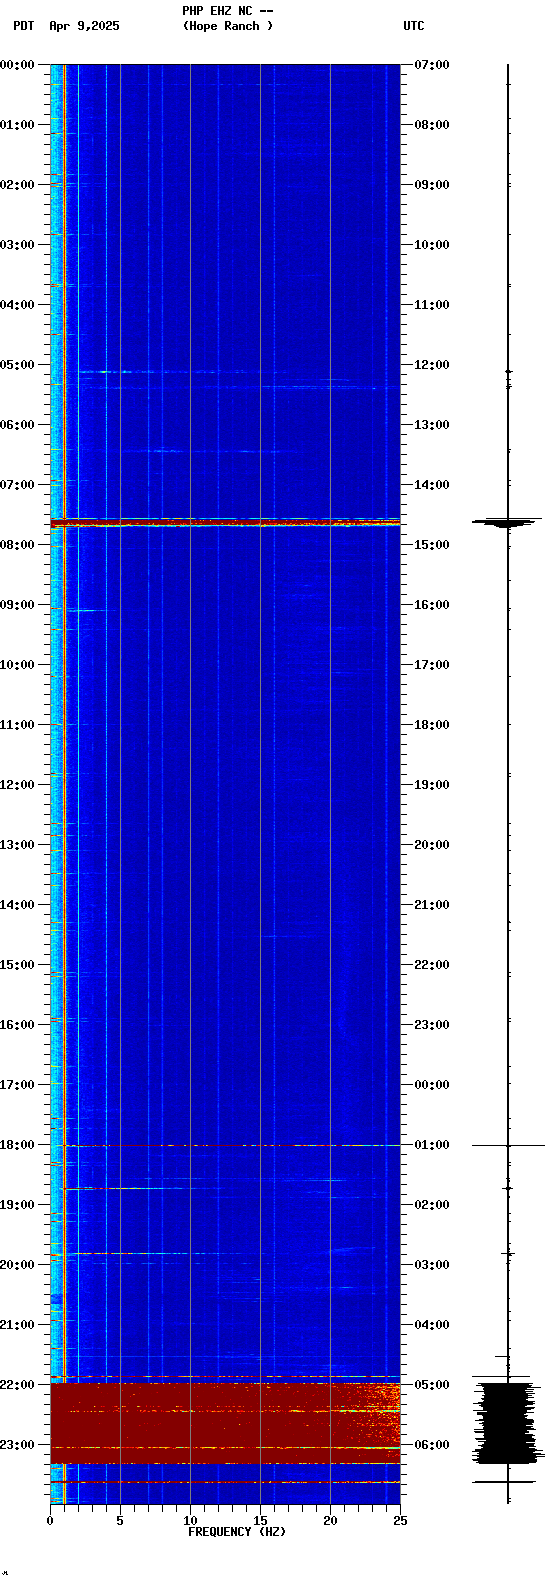
Task: Click the broad red saturated band after 22:00 PDT
Action: coord(225,1424)
